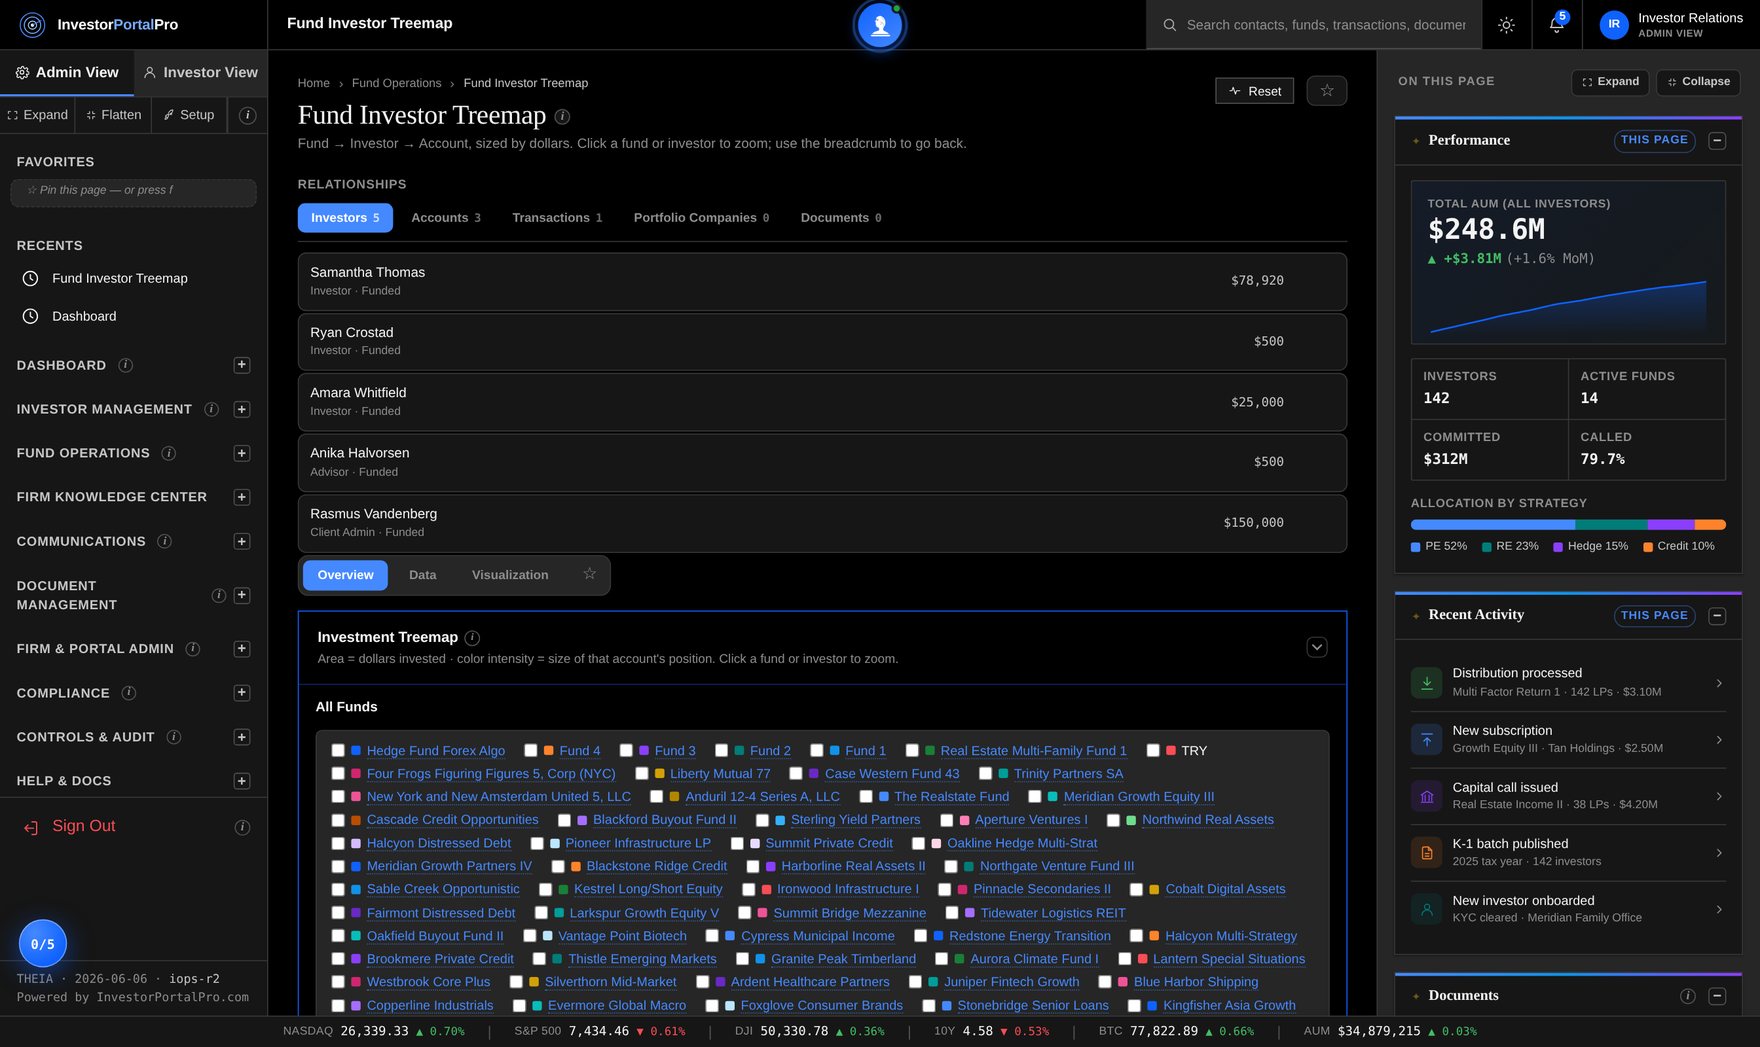This screenshot has height=1047, width=1760.
Task: Open the Fund Operations breadcrumb link
Action: [396, 83]
